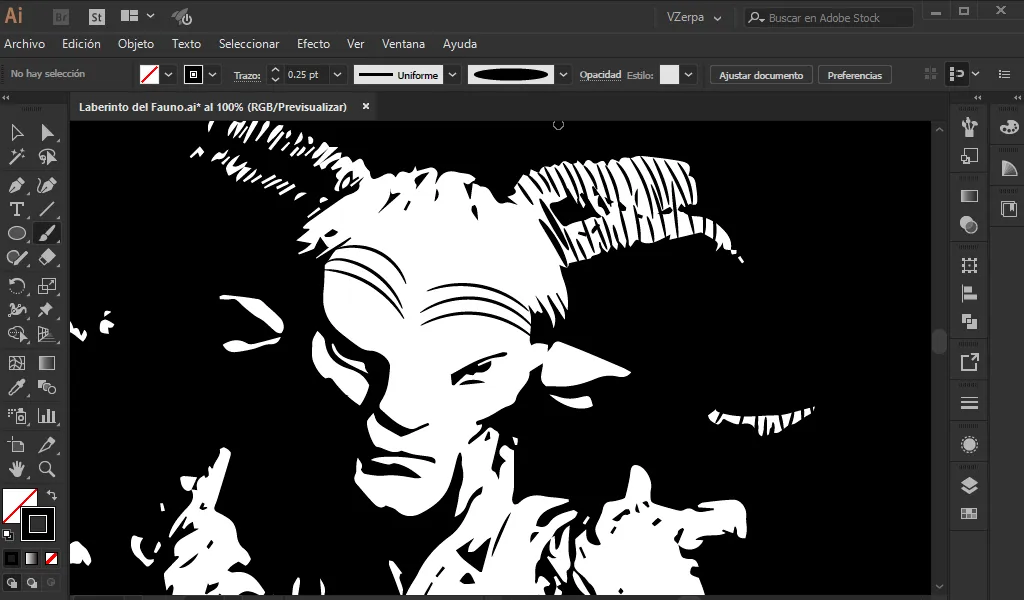Switch to Draw Behind mode
This screenshot has height=600, width=1024.
(31, 582)
